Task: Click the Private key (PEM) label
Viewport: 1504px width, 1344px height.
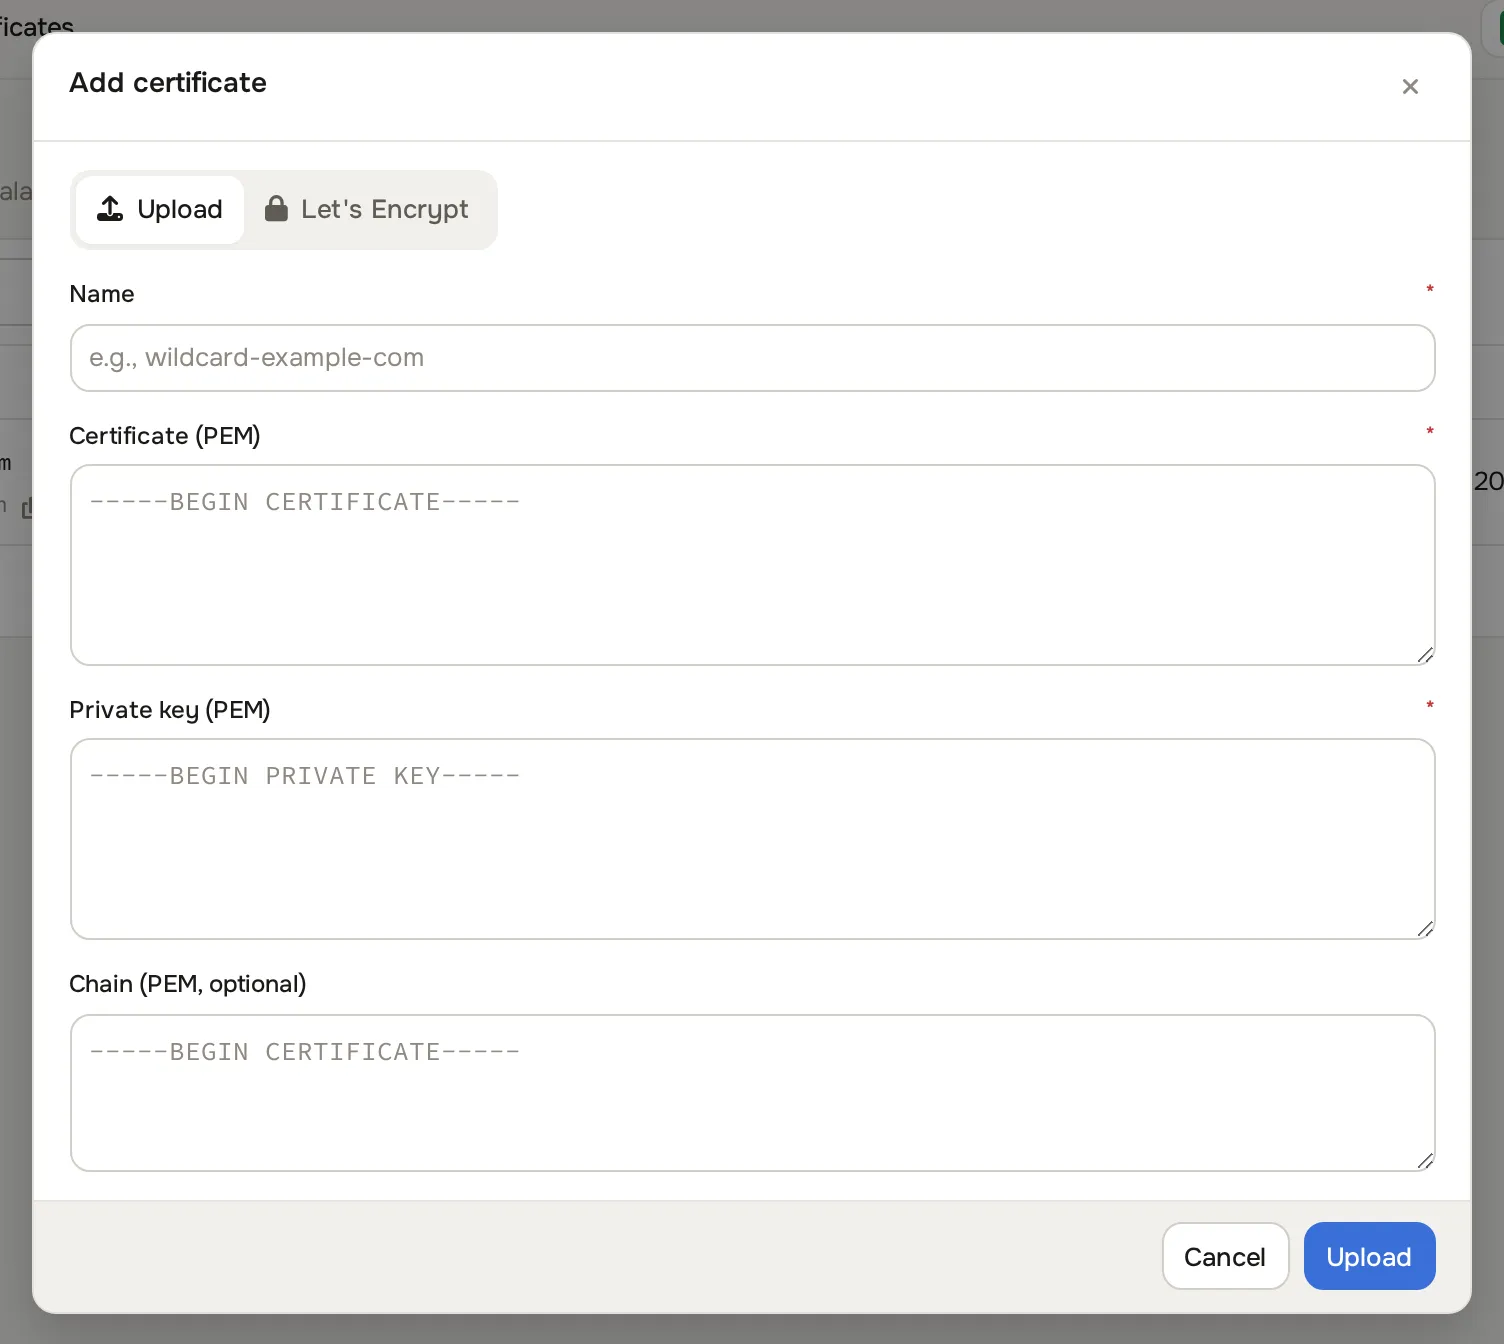Action: (170, 710)
